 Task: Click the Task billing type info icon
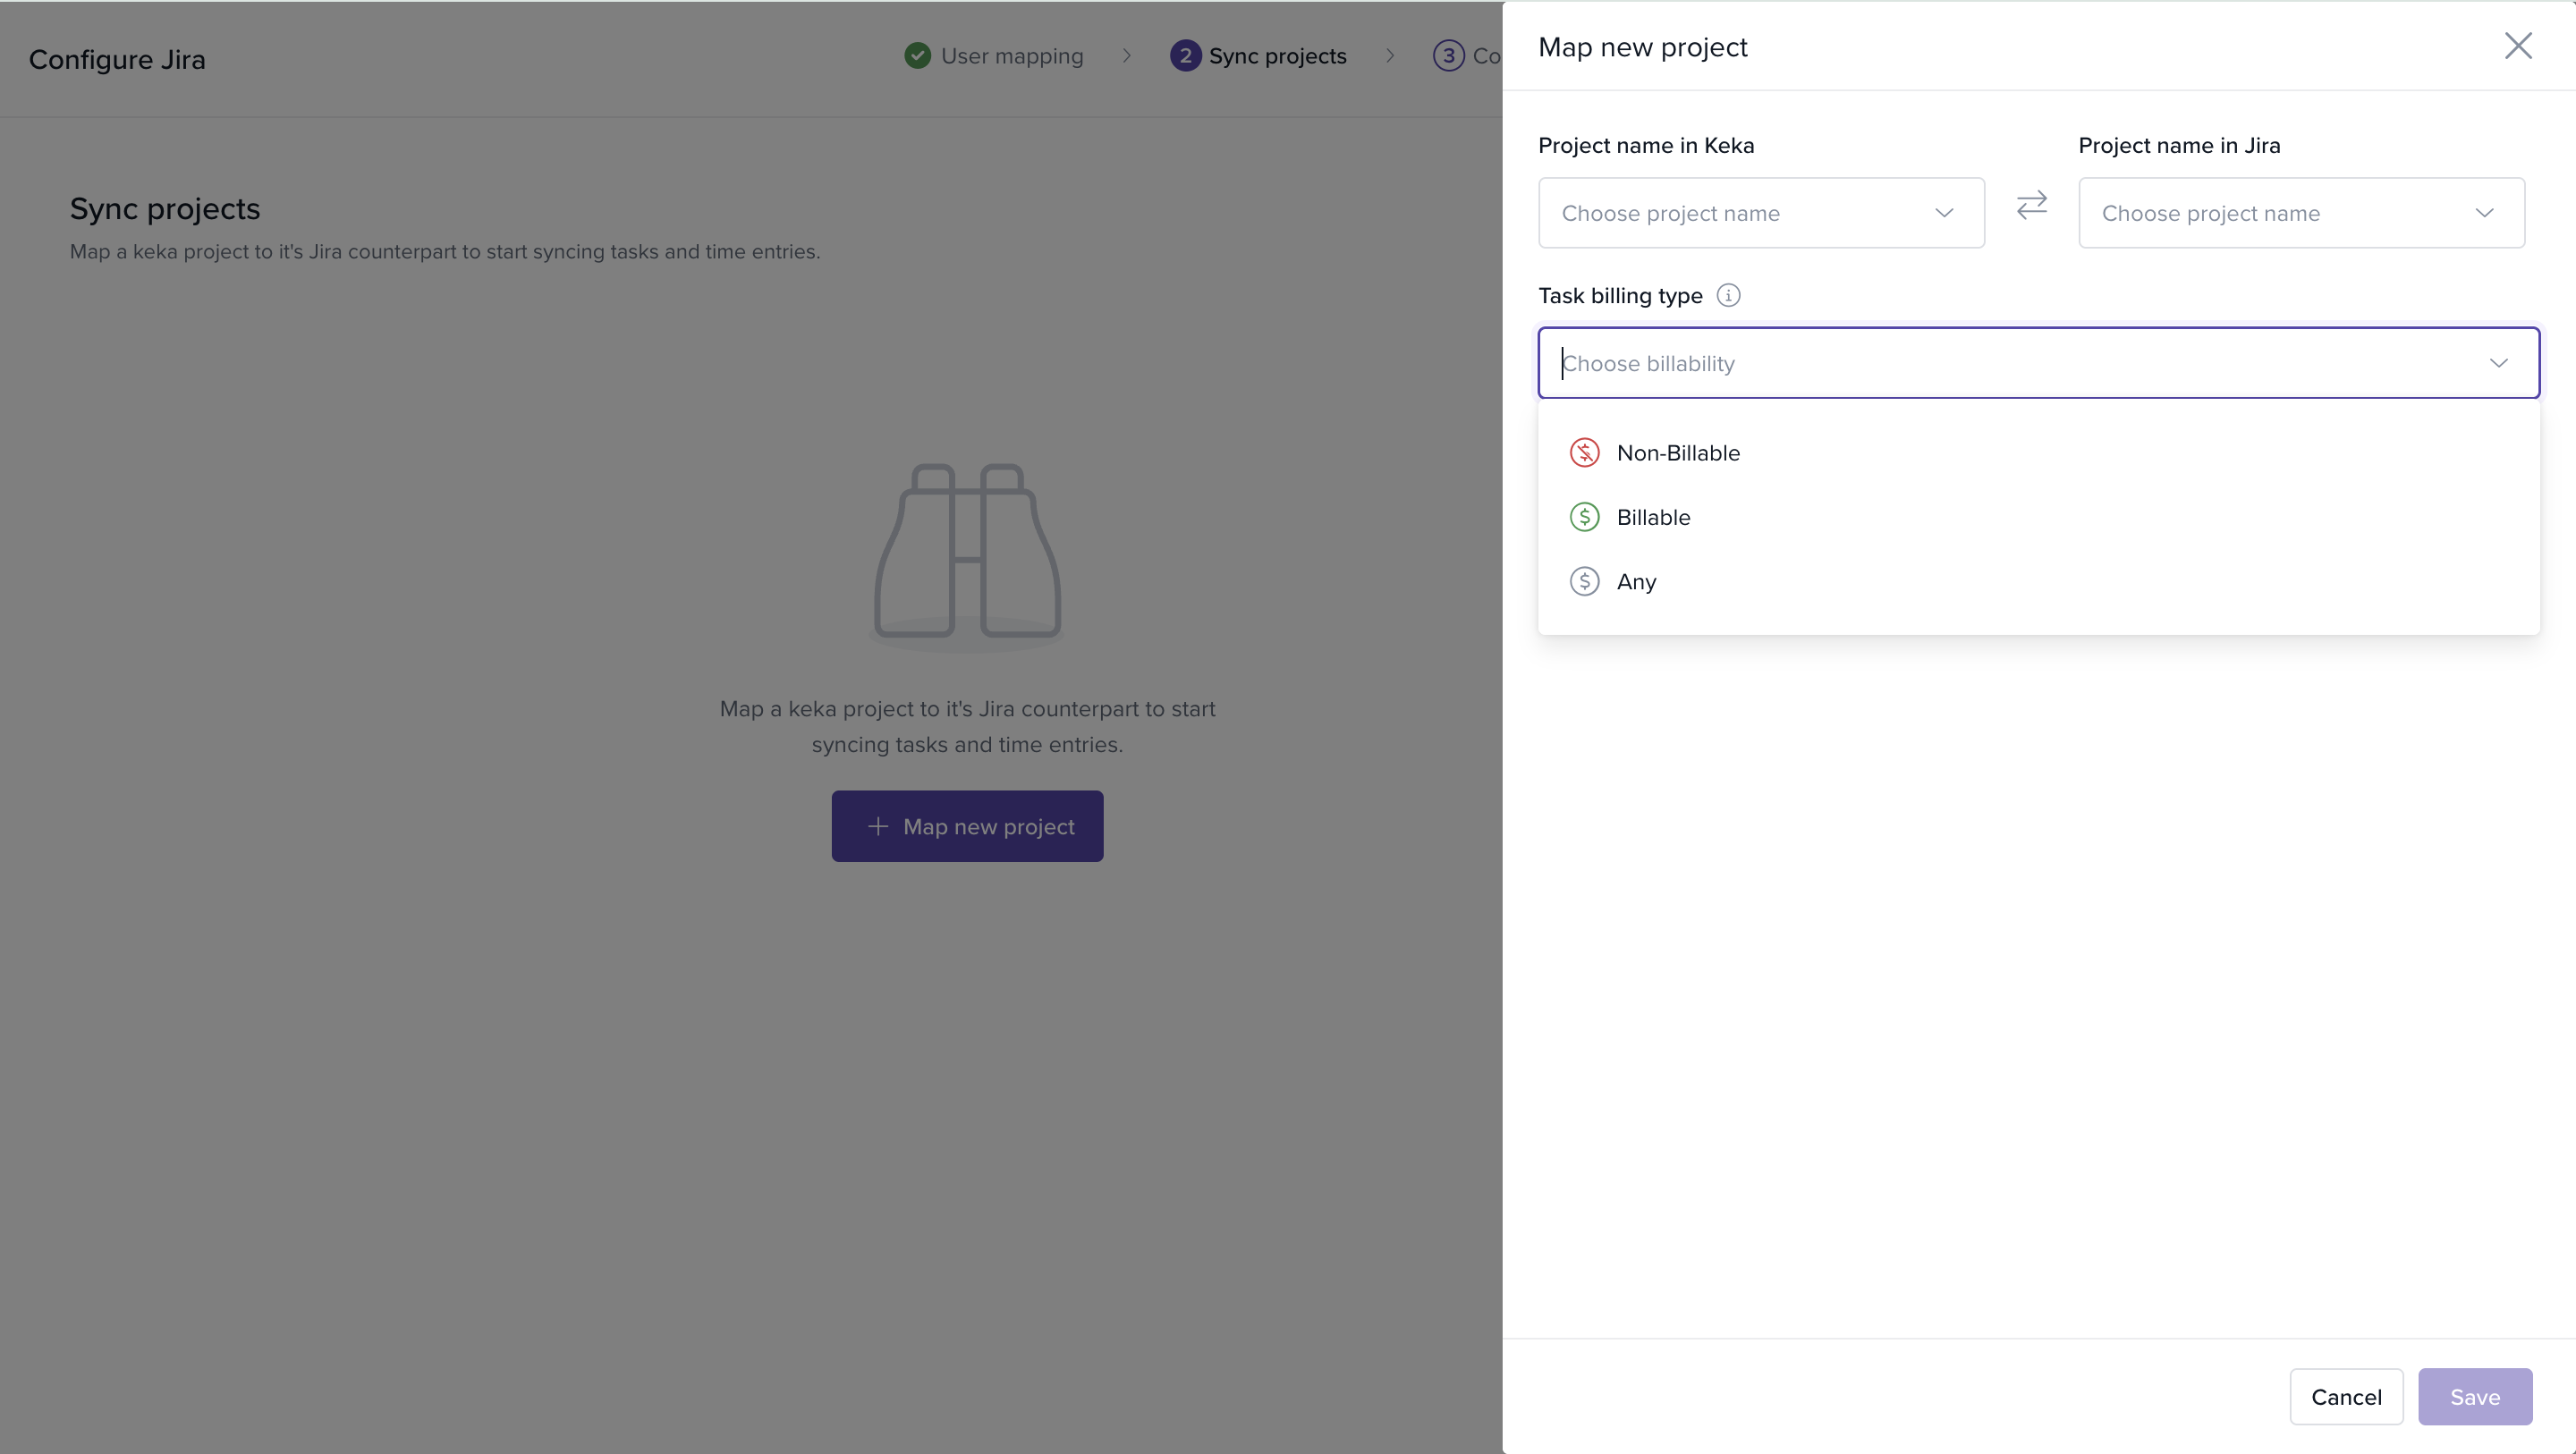coord(1728,295)
